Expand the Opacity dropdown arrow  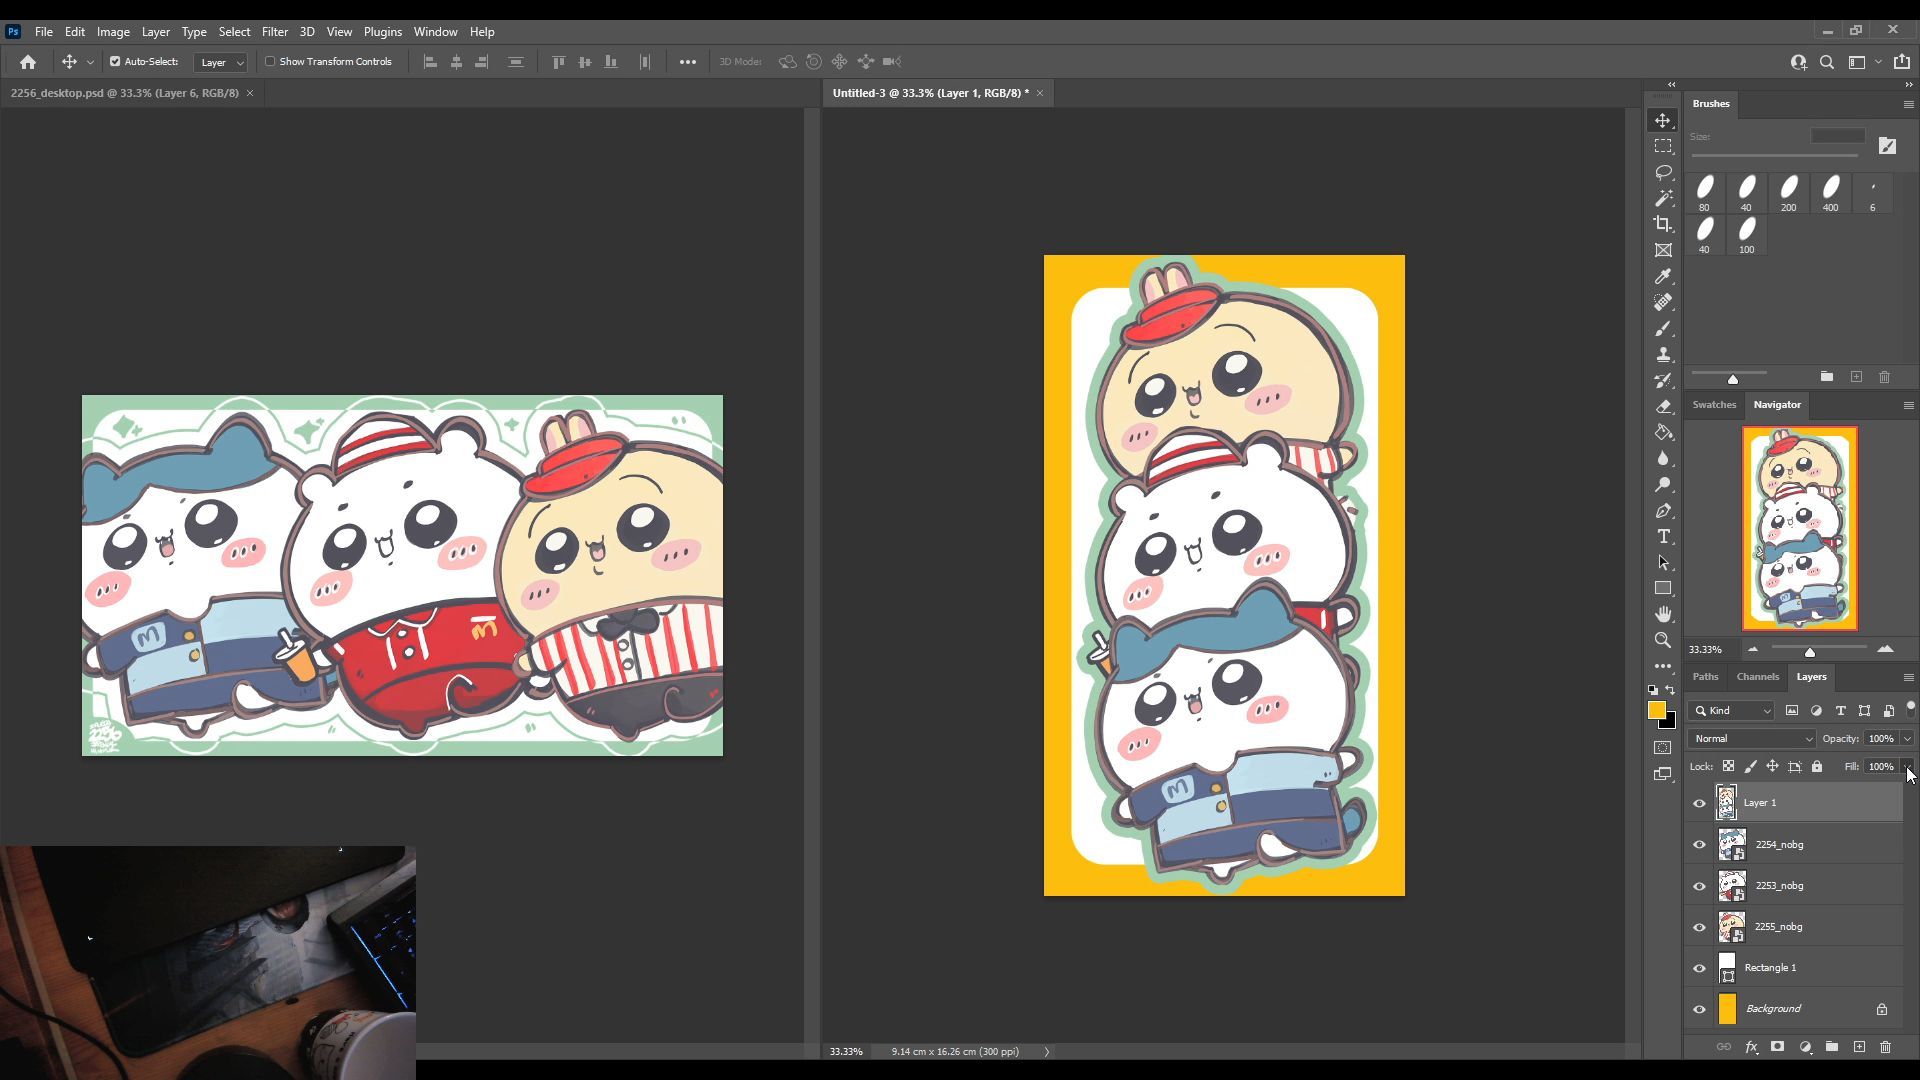[x=1907, y=739]
